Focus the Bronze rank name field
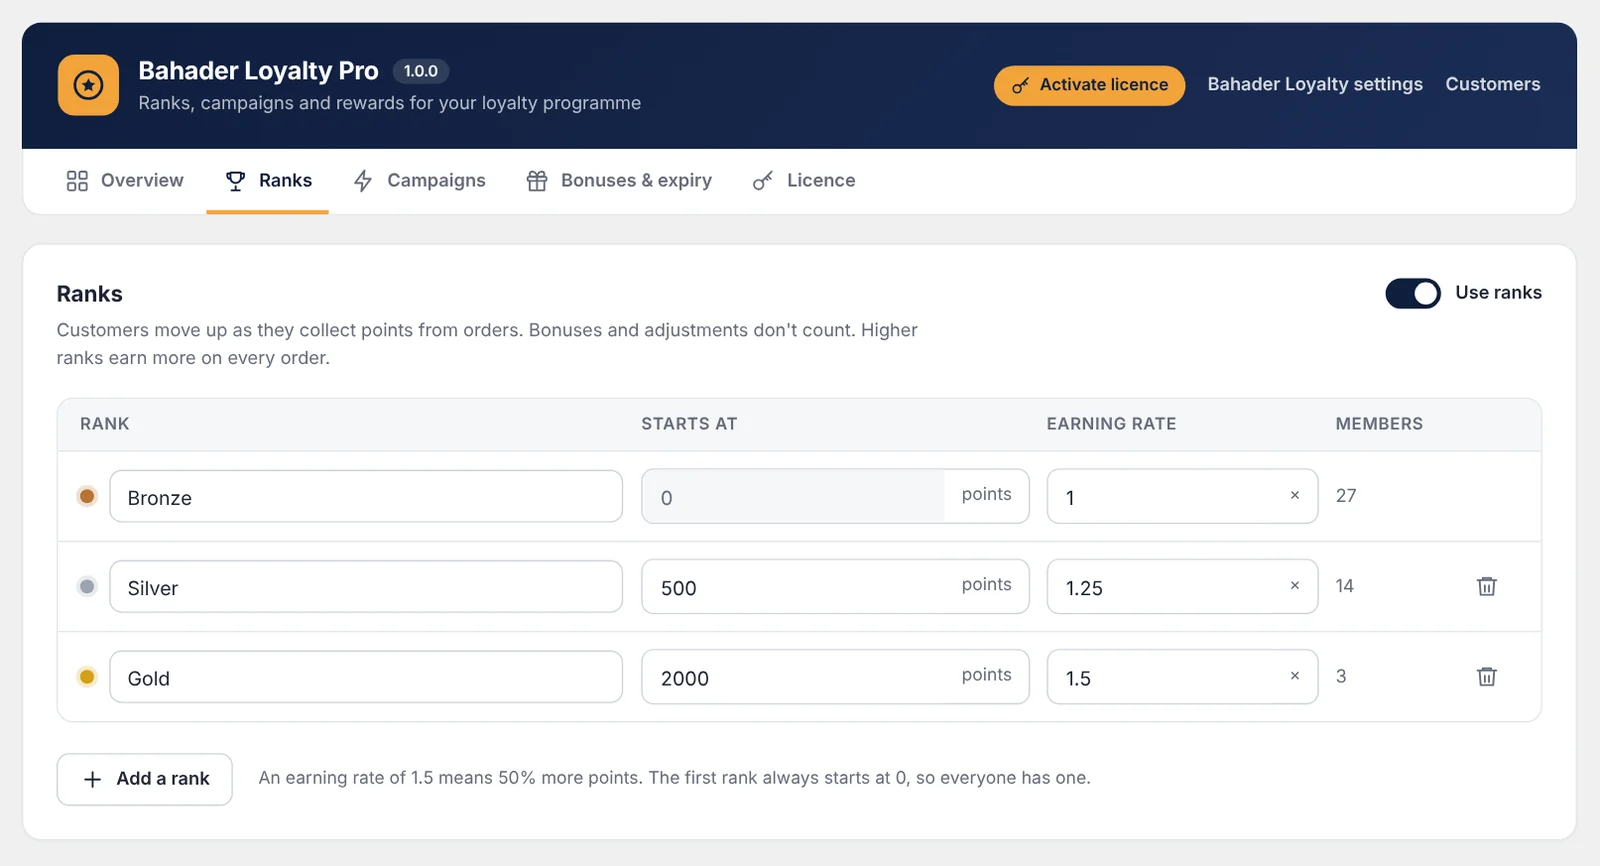Image resolution: width=1600 pixels, height=866 pixels. point(366,496)
